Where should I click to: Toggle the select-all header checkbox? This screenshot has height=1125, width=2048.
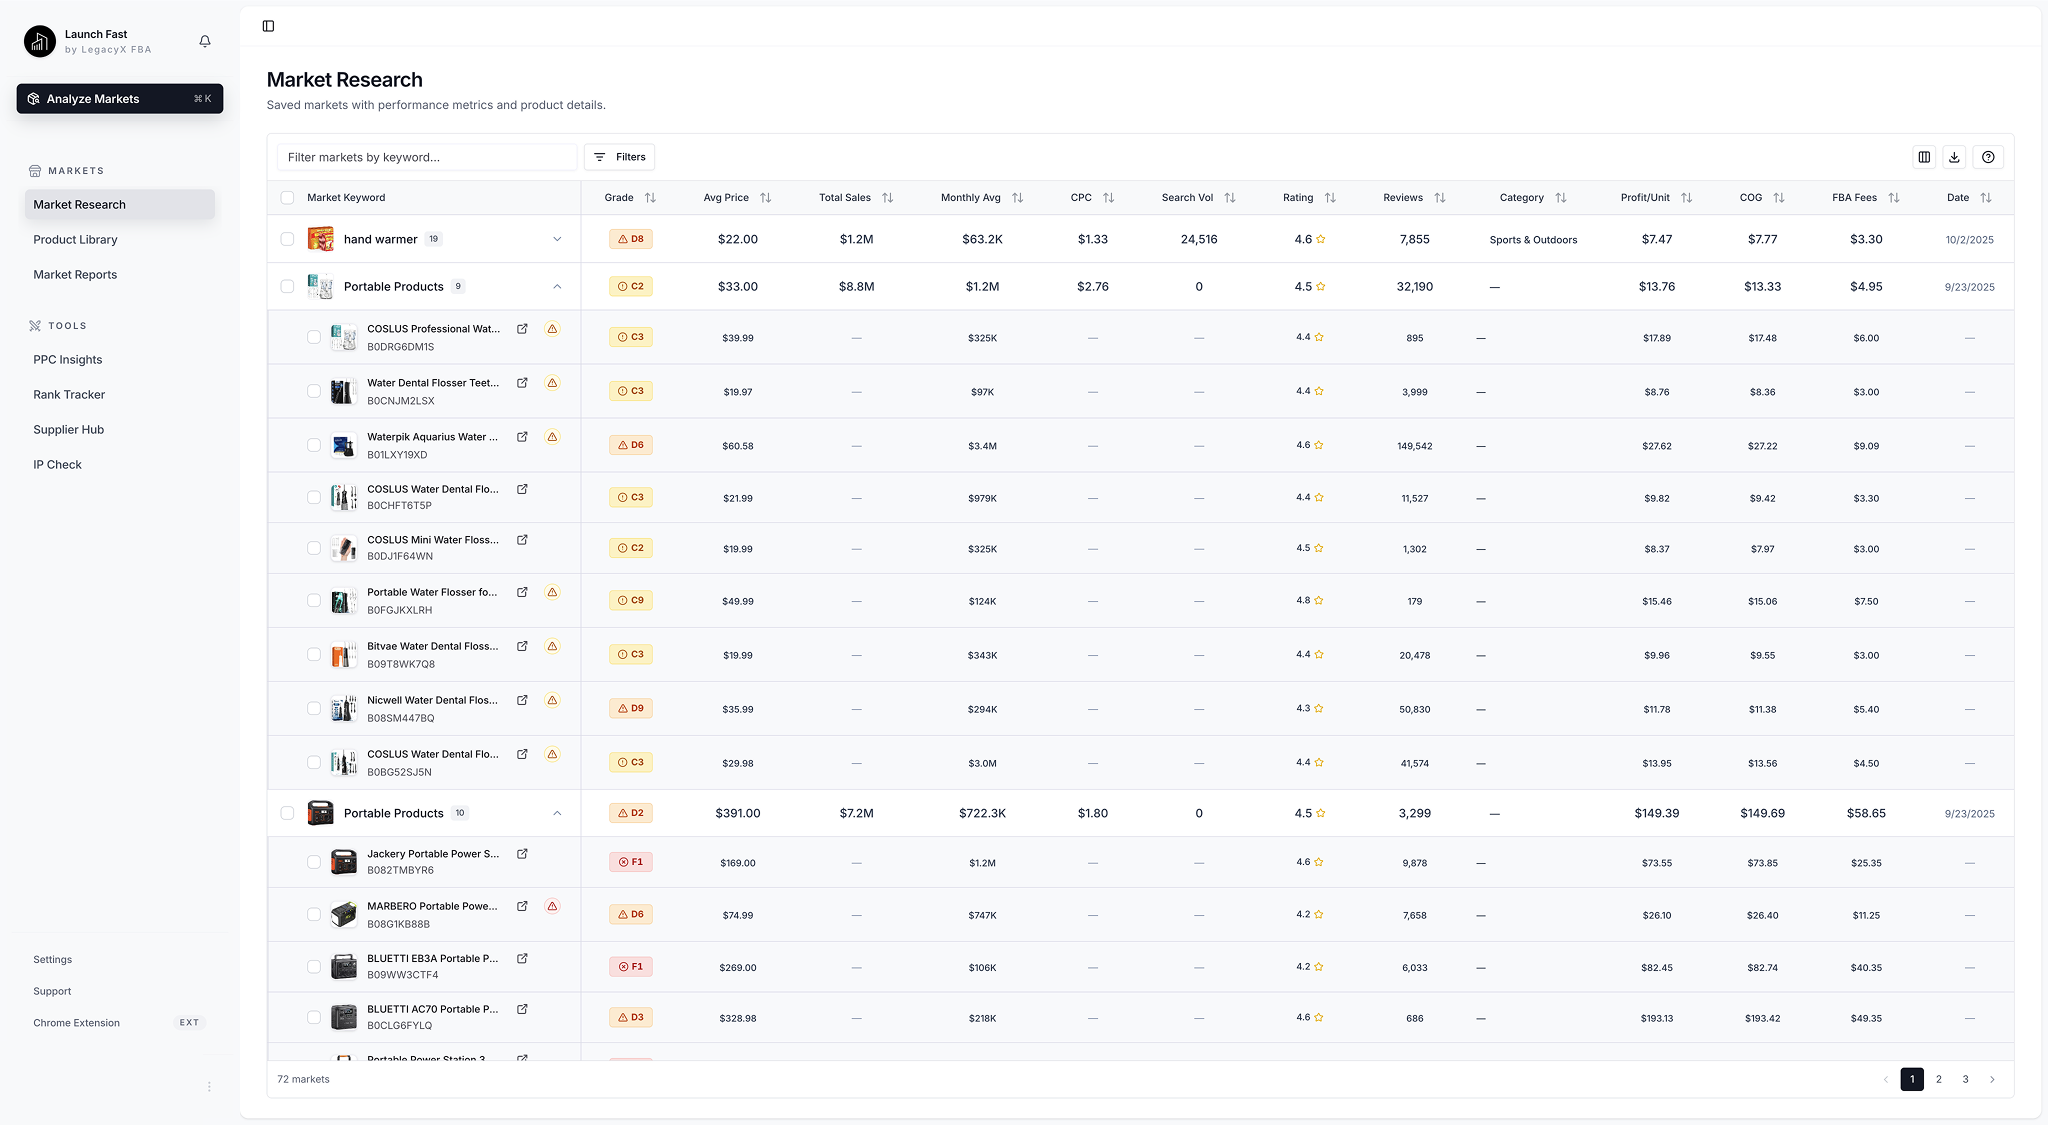pos(288,198)
